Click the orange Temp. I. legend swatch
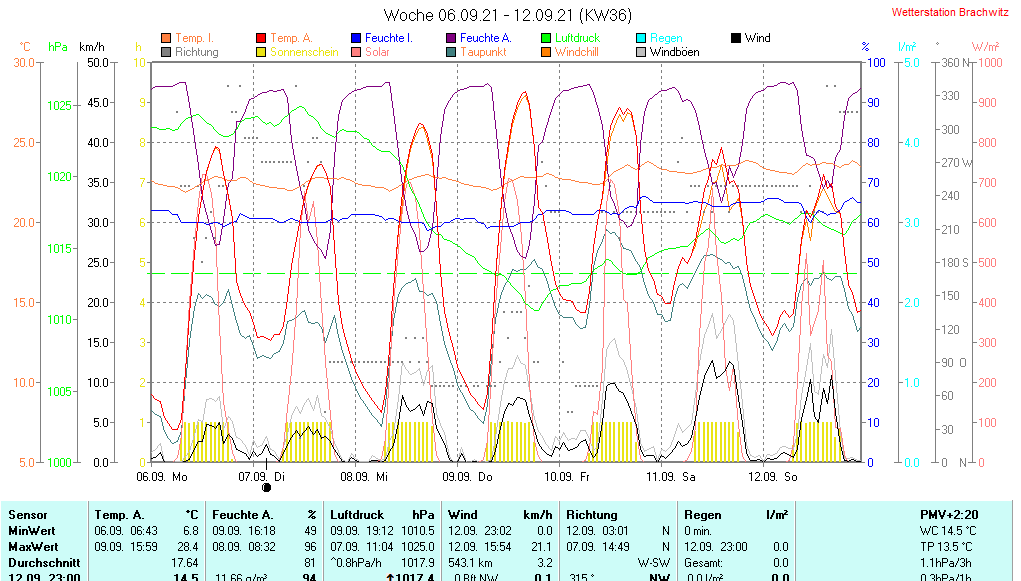1021x581 pixels. (166, 38)
